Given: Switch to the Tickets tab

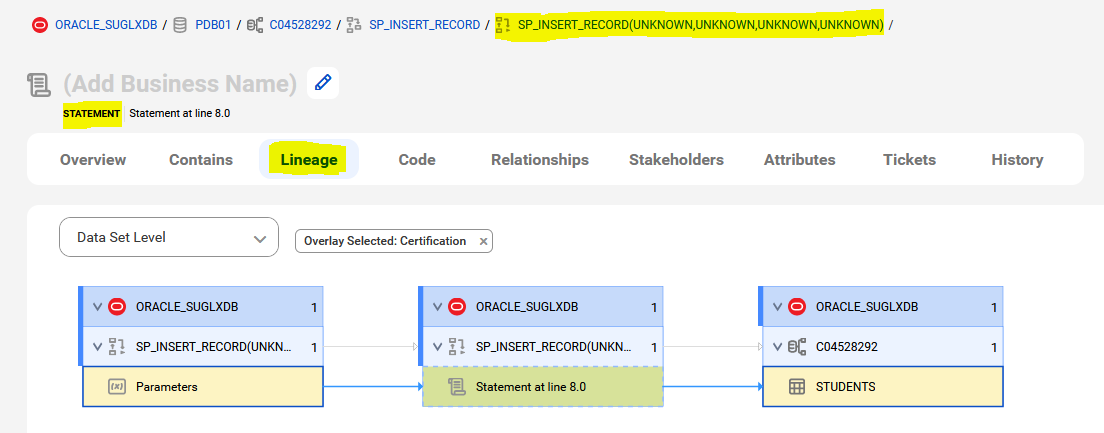Looking at the screenshot, I should point(910,160).
